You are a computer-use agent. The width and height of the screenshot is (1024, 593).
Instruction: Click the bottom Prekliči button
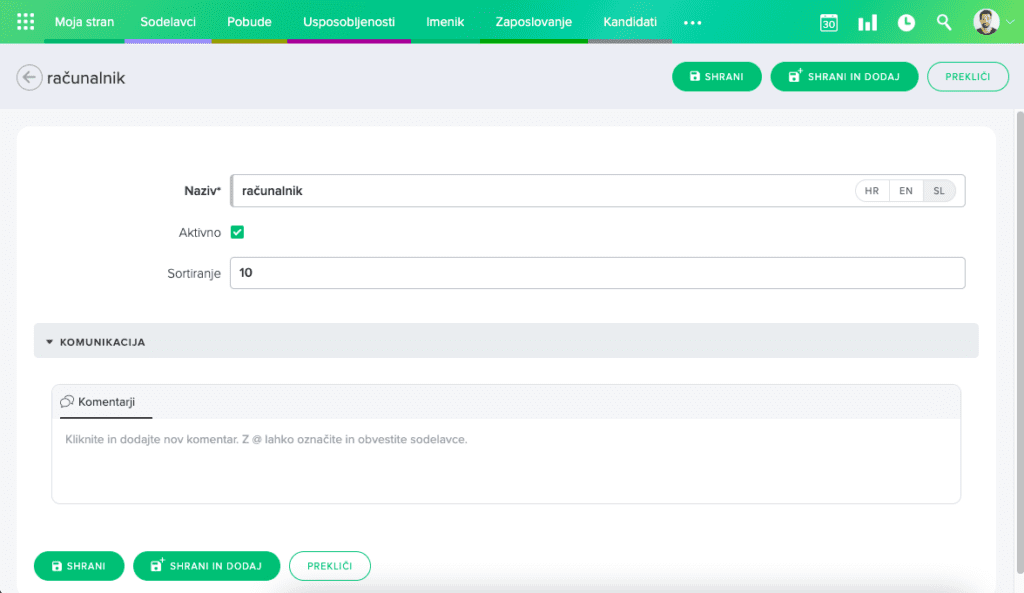[329, 566]
